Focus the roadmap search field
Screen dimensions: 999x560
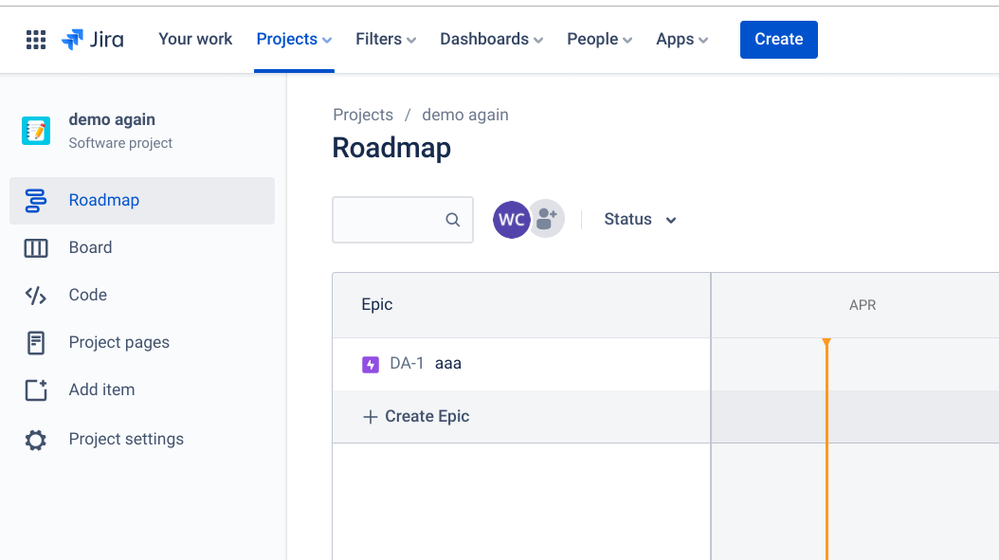(x=403, y=220)
